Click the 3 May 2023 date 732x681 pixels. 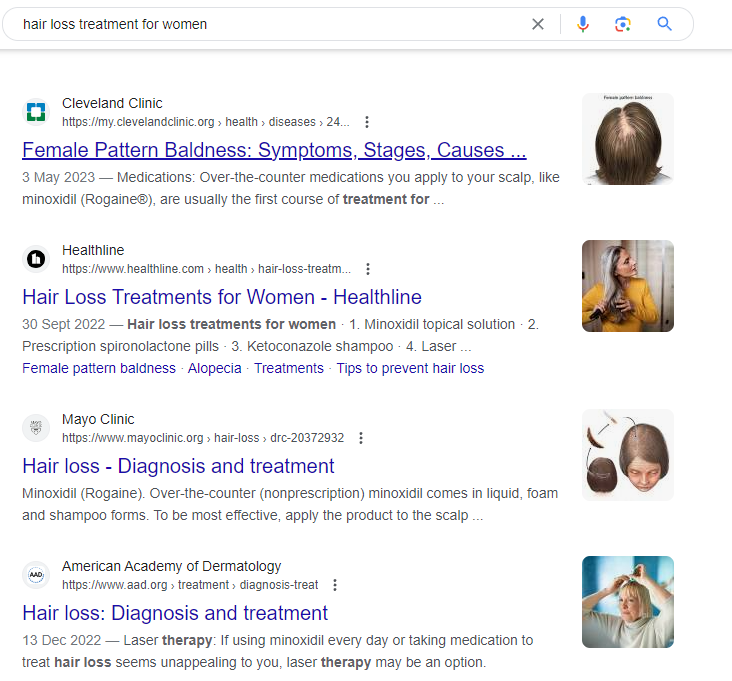pos(58,177)
